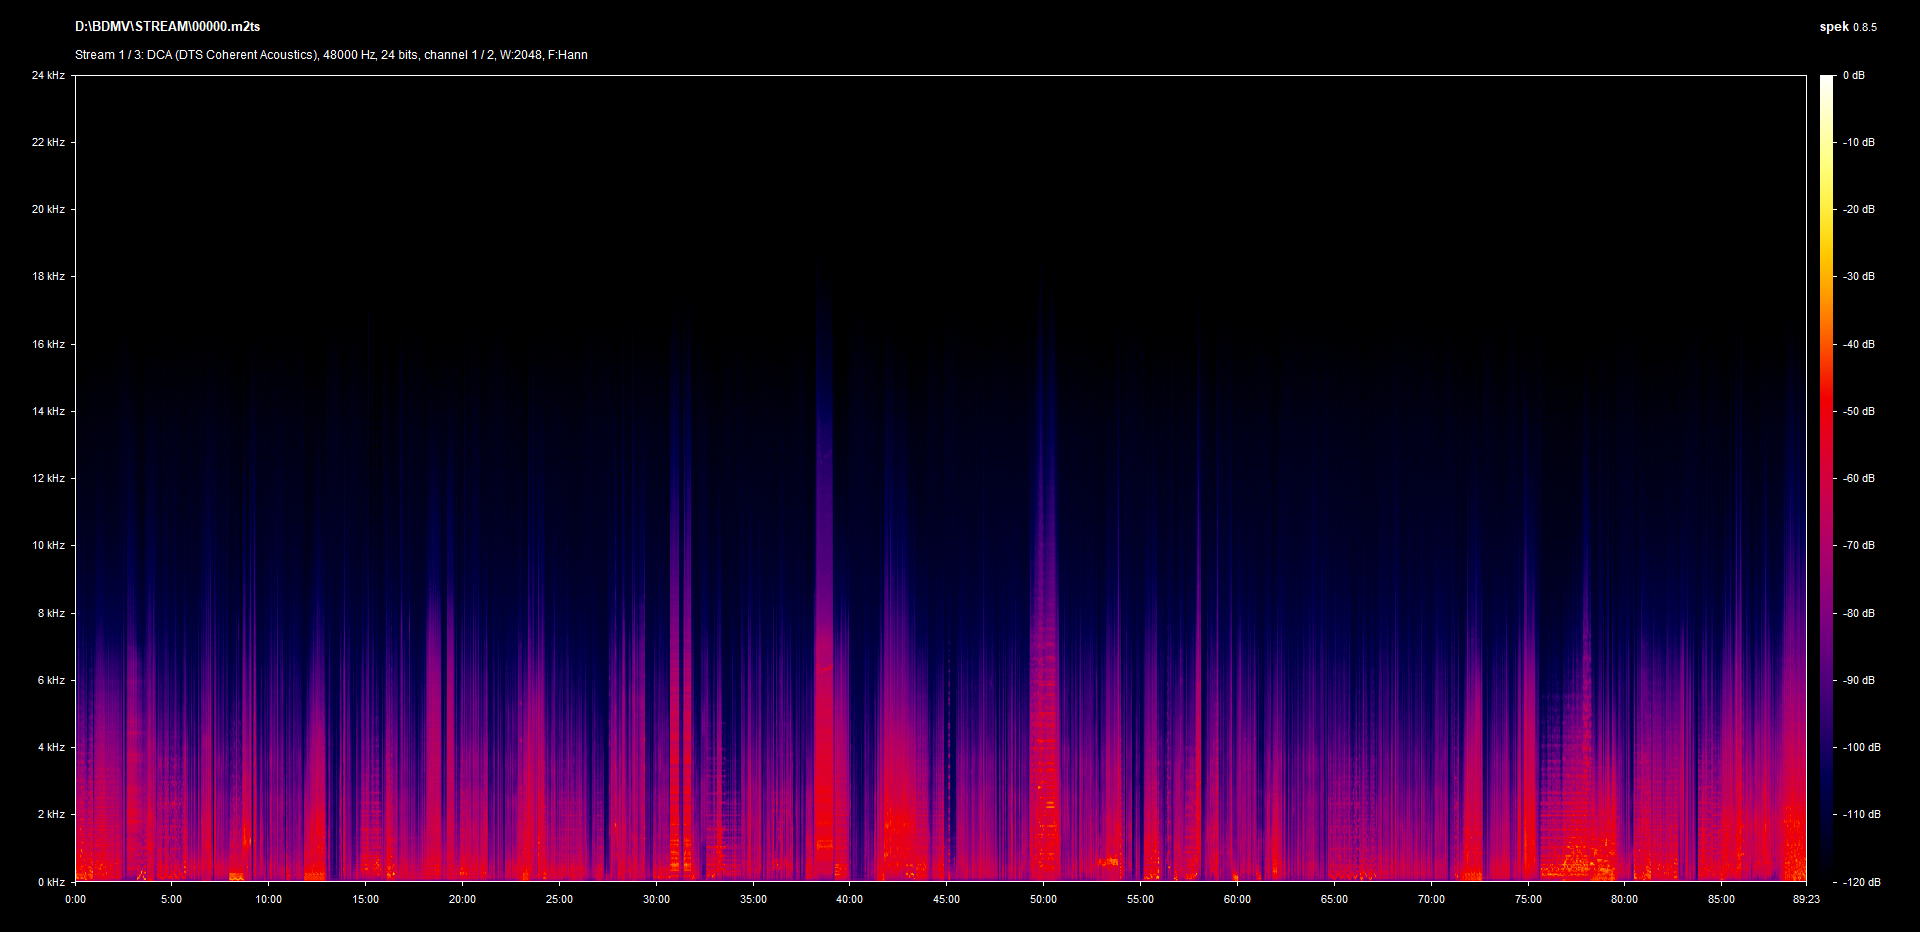Click the 10 kHz frequency axis label
The height and width of the screenshot is (932, 1920).
coord(48,545)
